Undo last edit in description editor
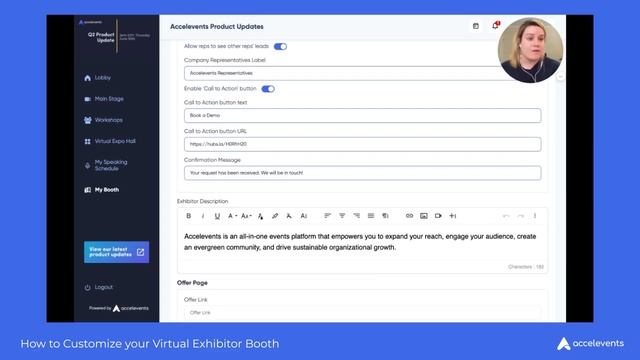The height and width of the screenshot is (360, 640). pyautogui.click(x=506, y=216)
